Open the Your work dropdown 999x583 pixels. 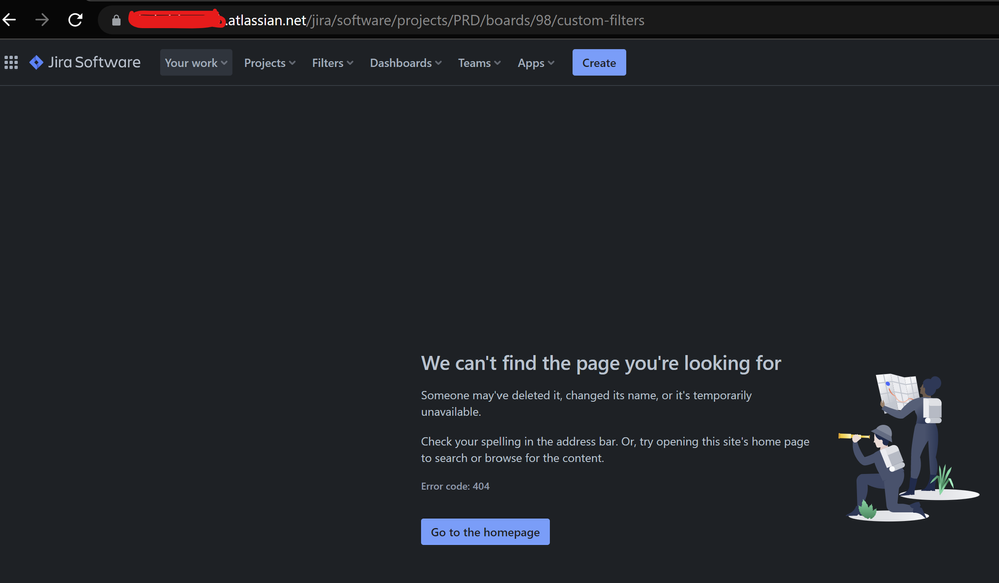pyautogui.click(x=196, y=62)
